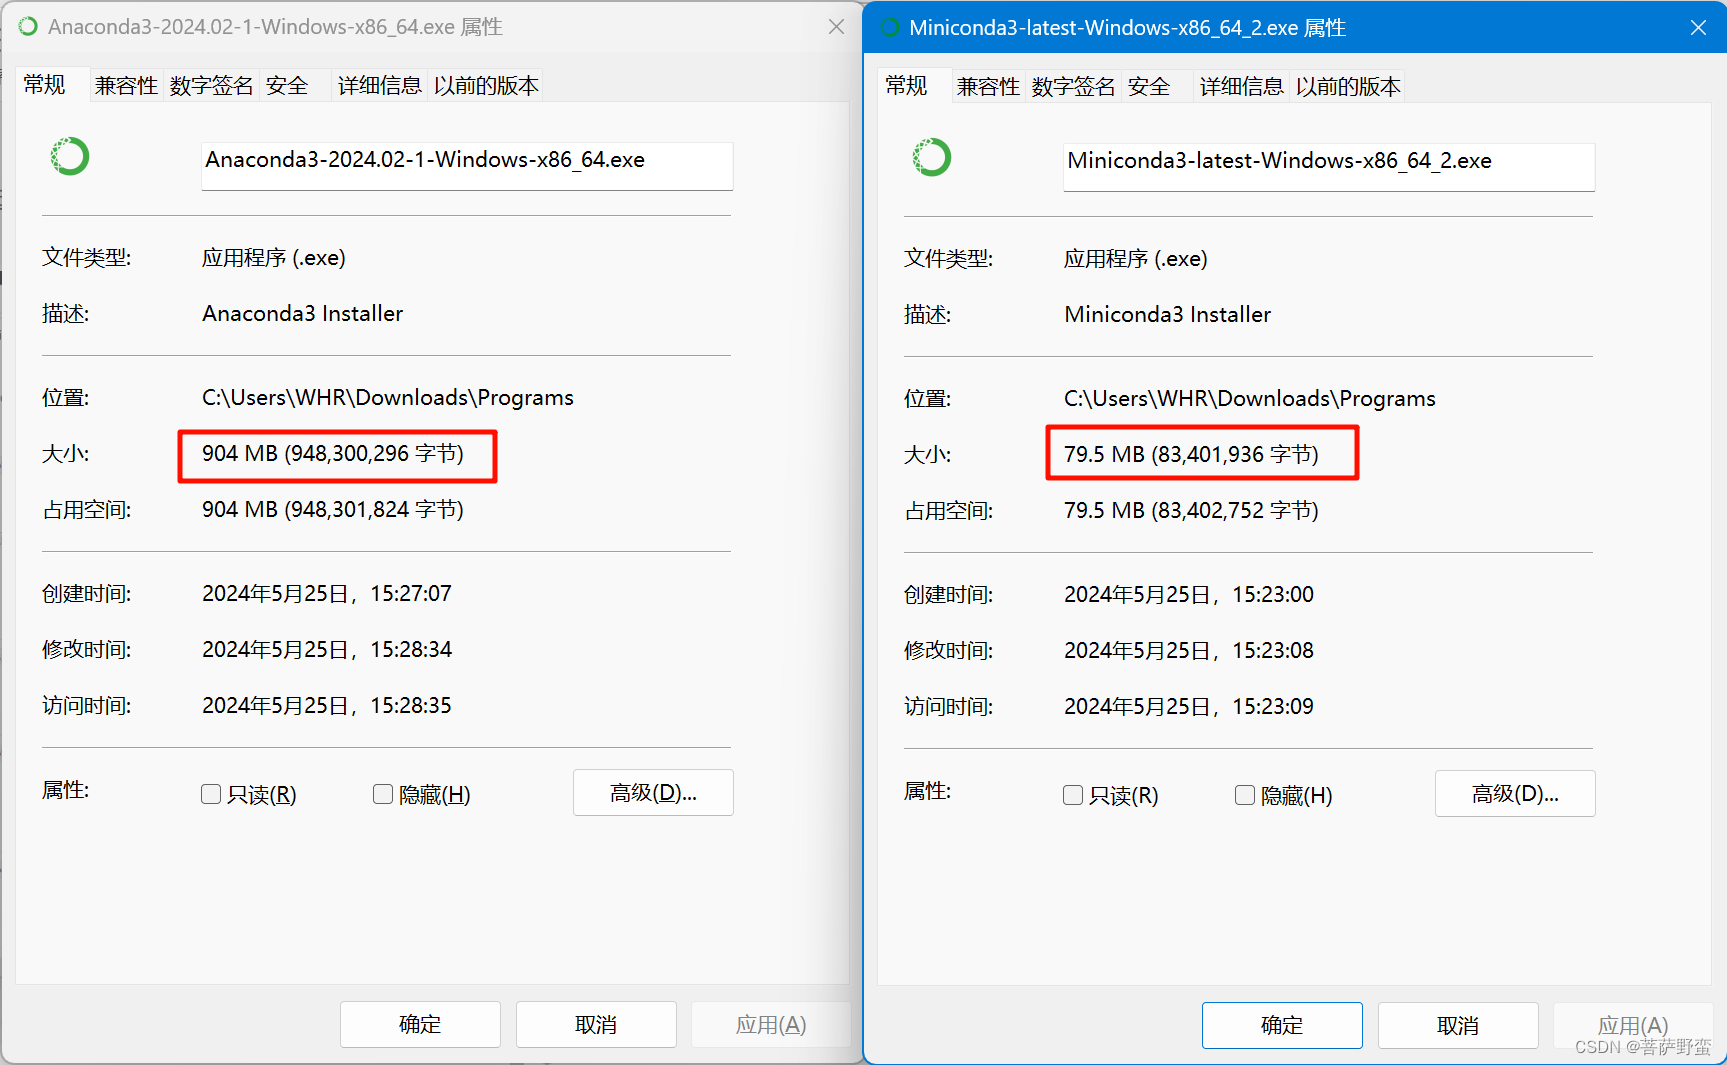Select the 常规 tab in Anaconda3 window

45,84
